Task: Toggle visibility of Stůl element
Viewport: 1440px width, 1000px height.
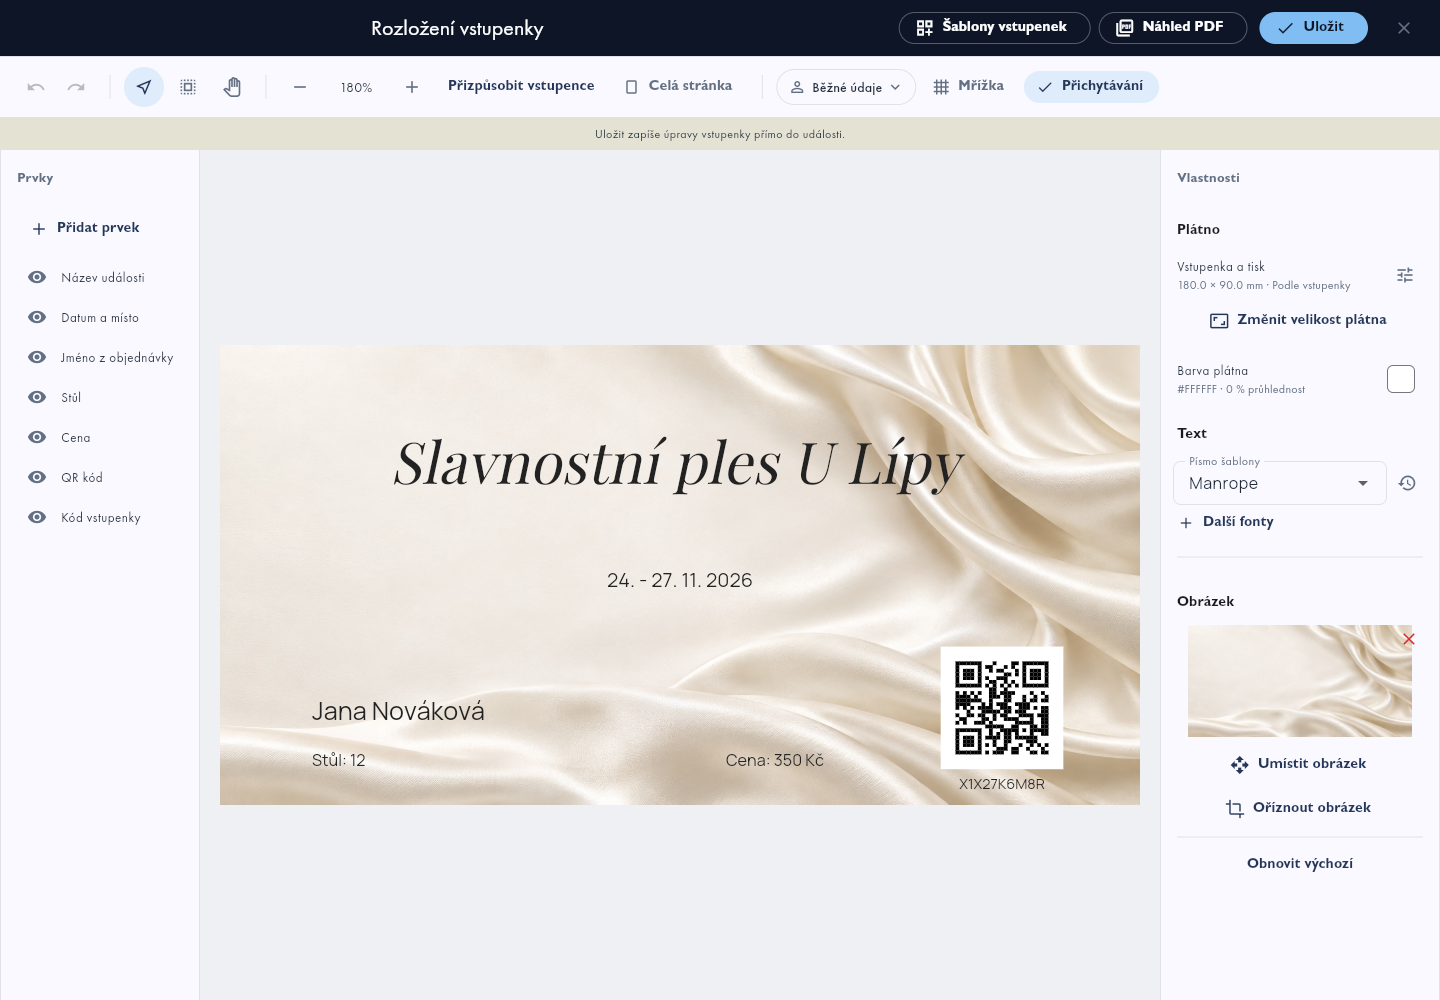Action: [37, 397]
